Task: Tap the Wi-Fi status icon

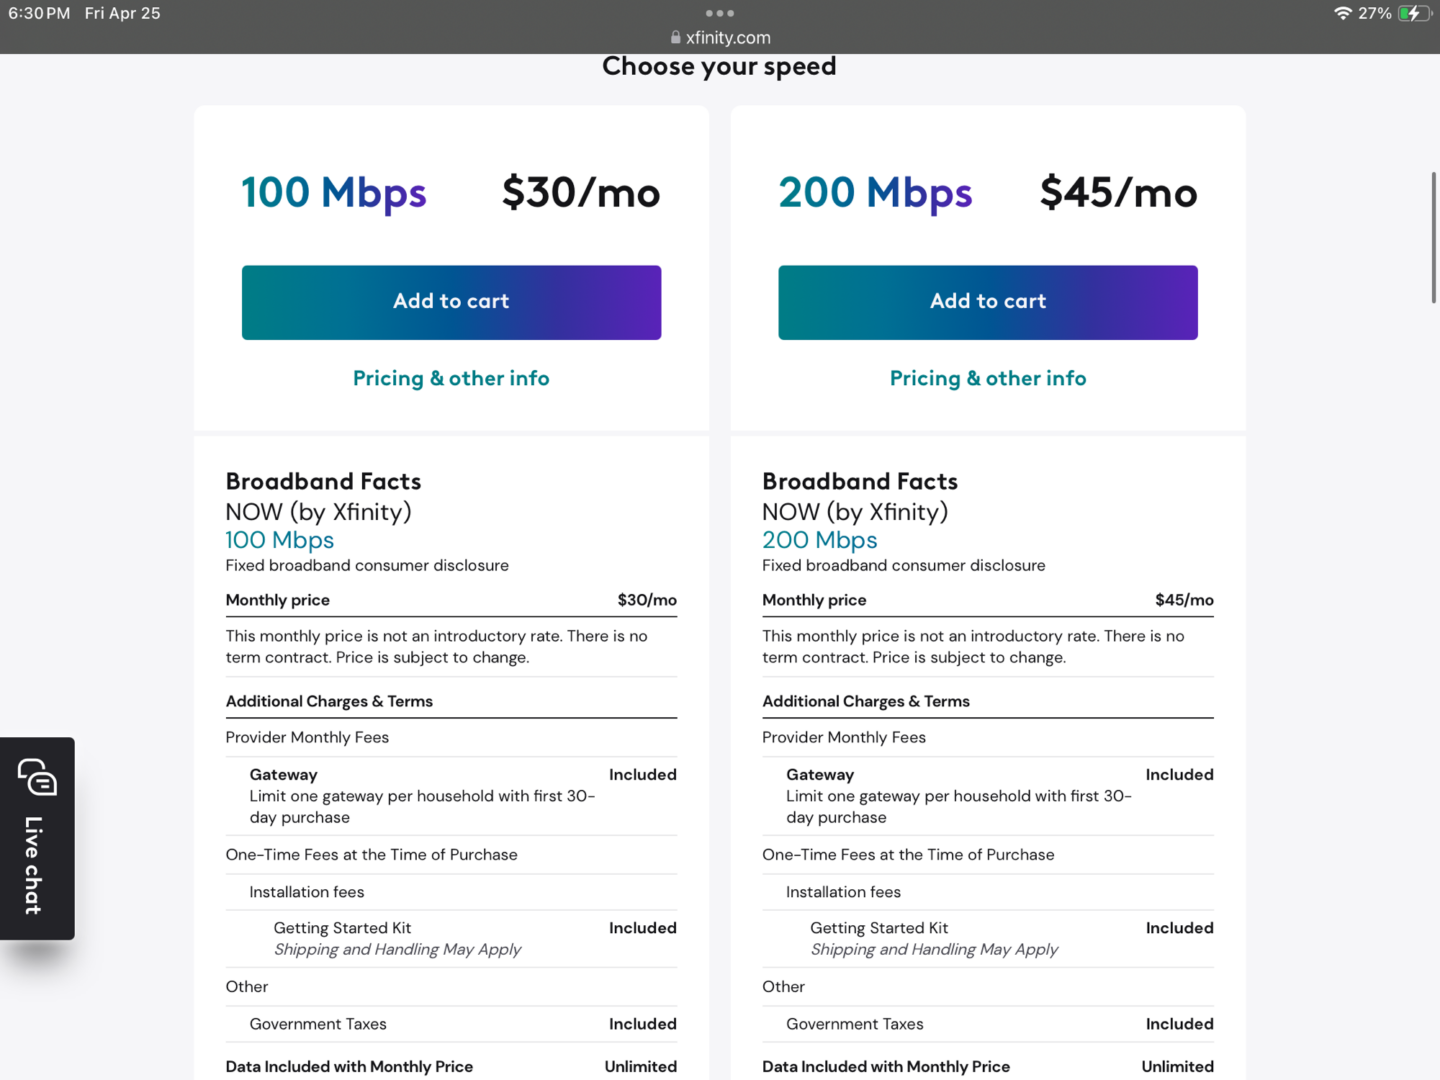Action: click(1343, 13)
